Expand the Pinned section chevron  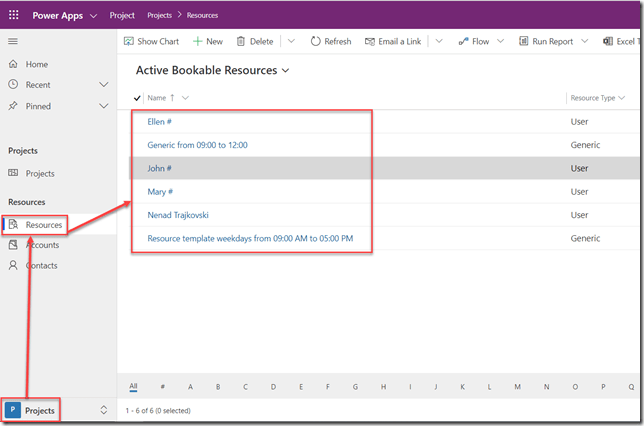click(x=103, y=106)
